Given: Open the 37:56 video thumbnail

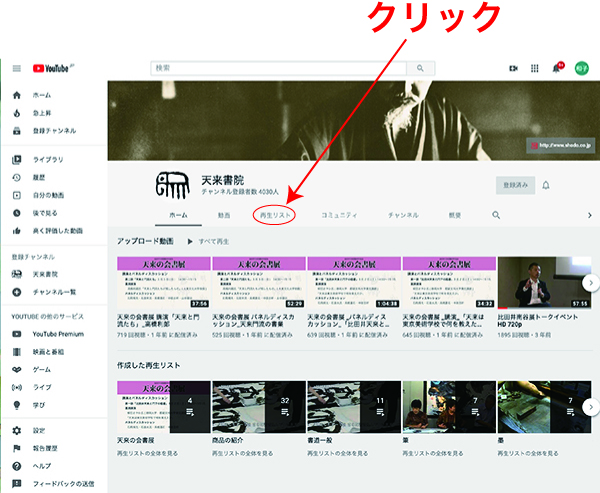Looking at the screenshot, I should pos(163,283).
